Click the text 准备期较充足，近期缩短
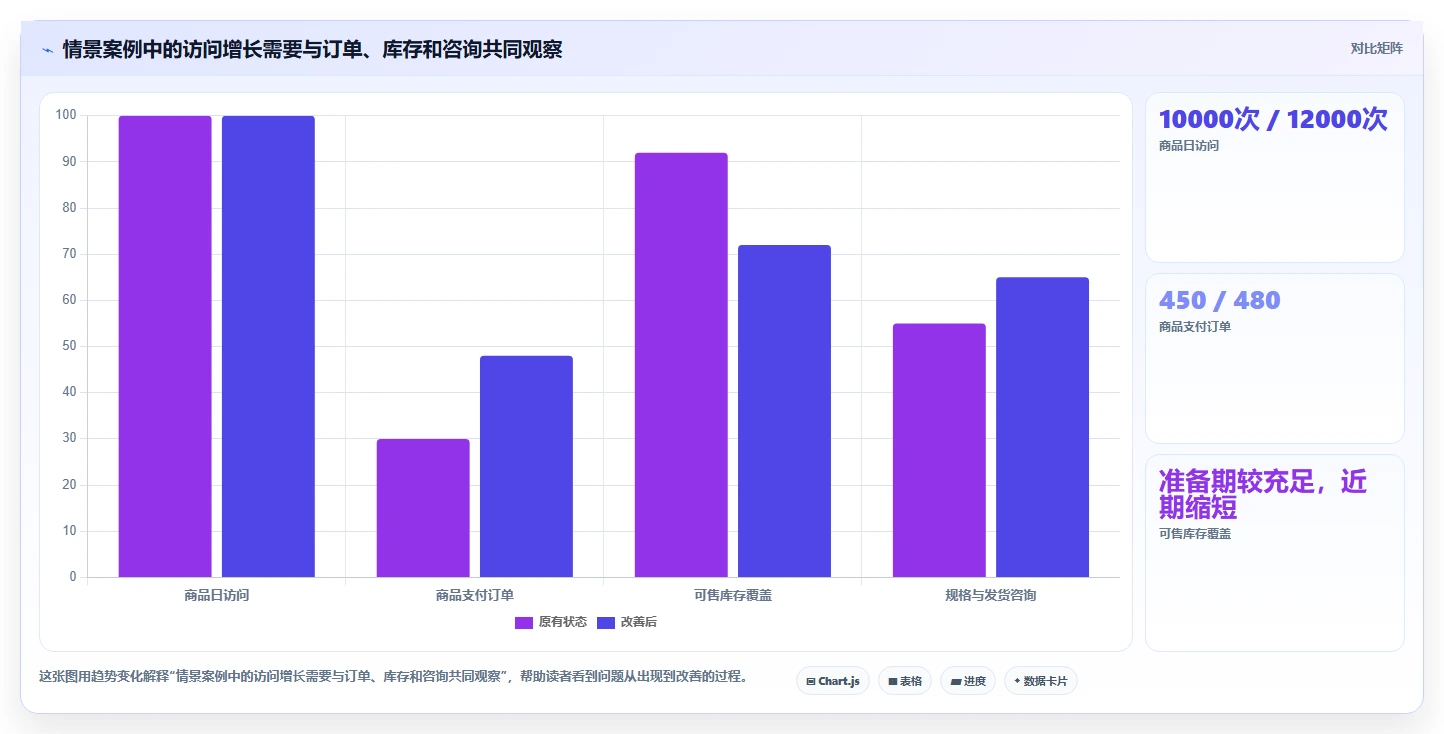1444x734 pixels. [x=1262, y=495]
